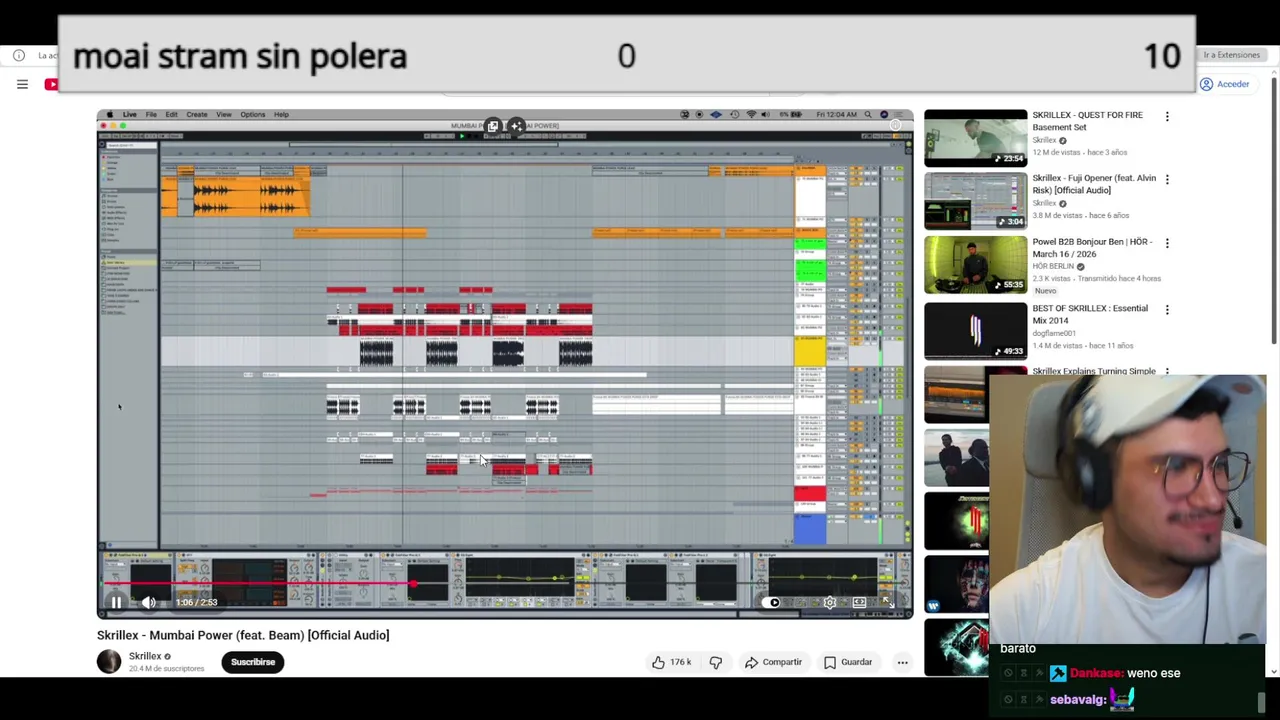Image resolution: width=1280 pixels, height=720 pixels.
Task: Click the Dankase username in chat
Action: (1096, 674)
